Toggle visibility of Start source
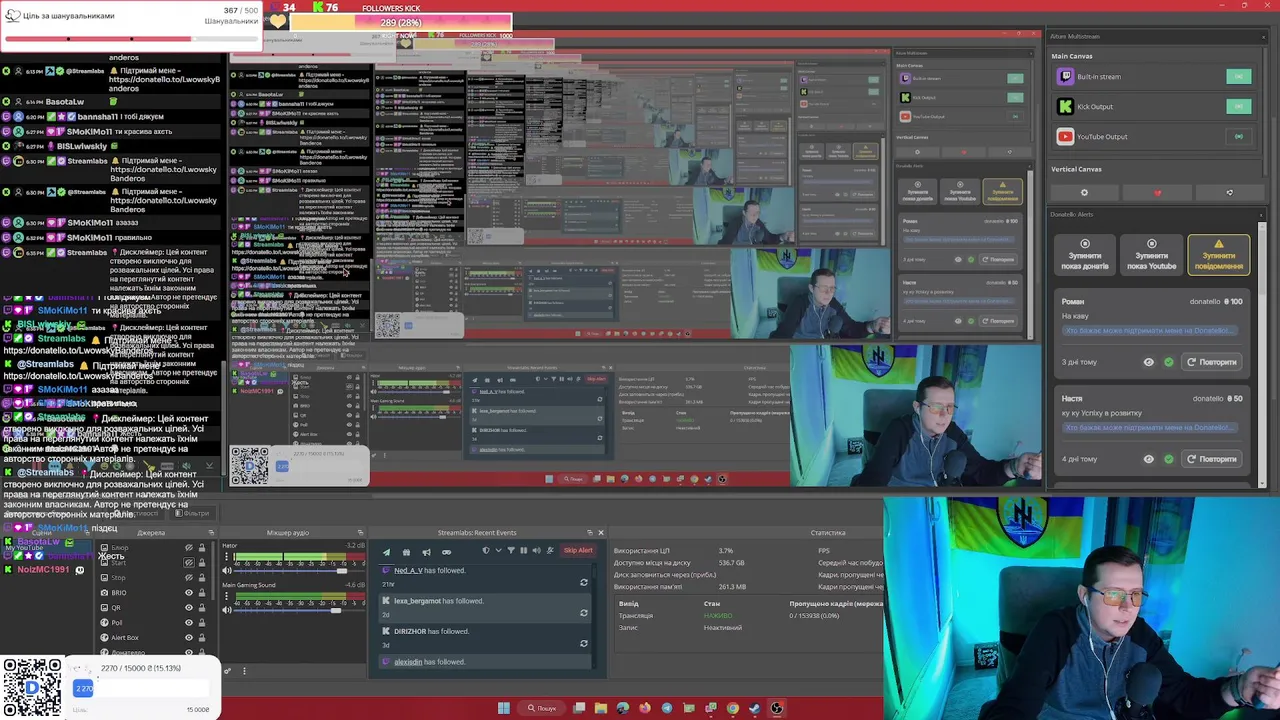 (x=189, y=562)
